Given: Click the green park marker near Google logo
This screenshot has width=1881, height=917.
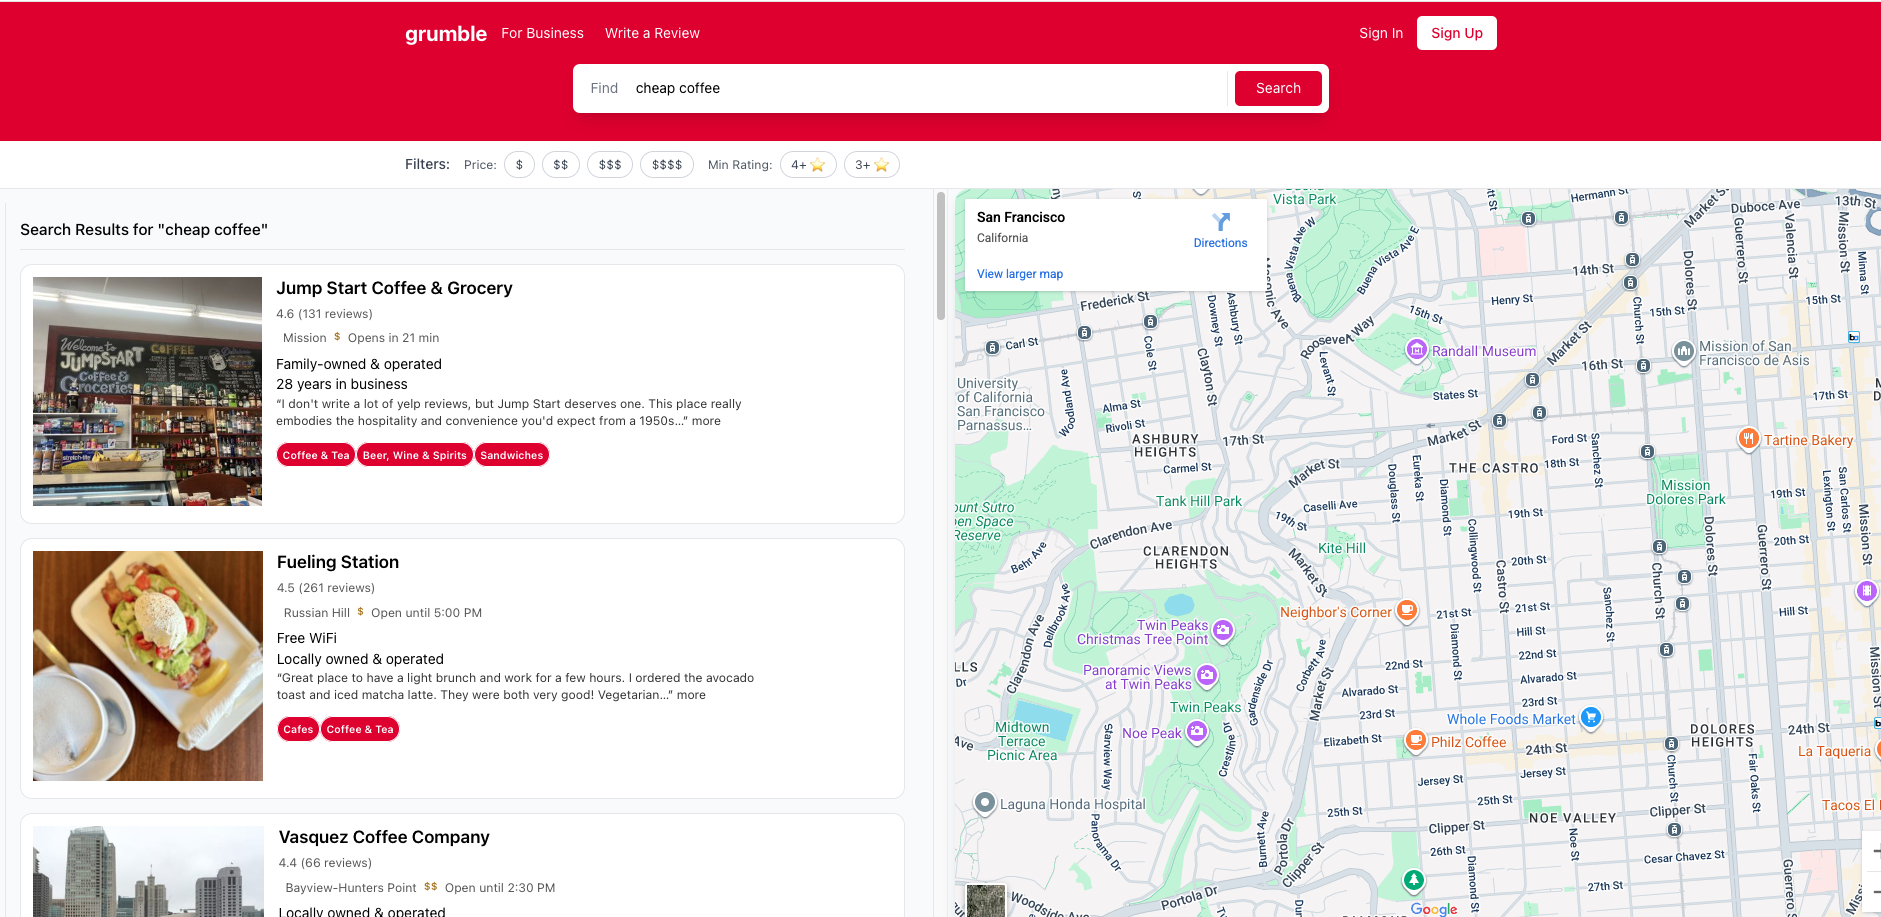Looking at the screenshot, I should (1413, 880).
